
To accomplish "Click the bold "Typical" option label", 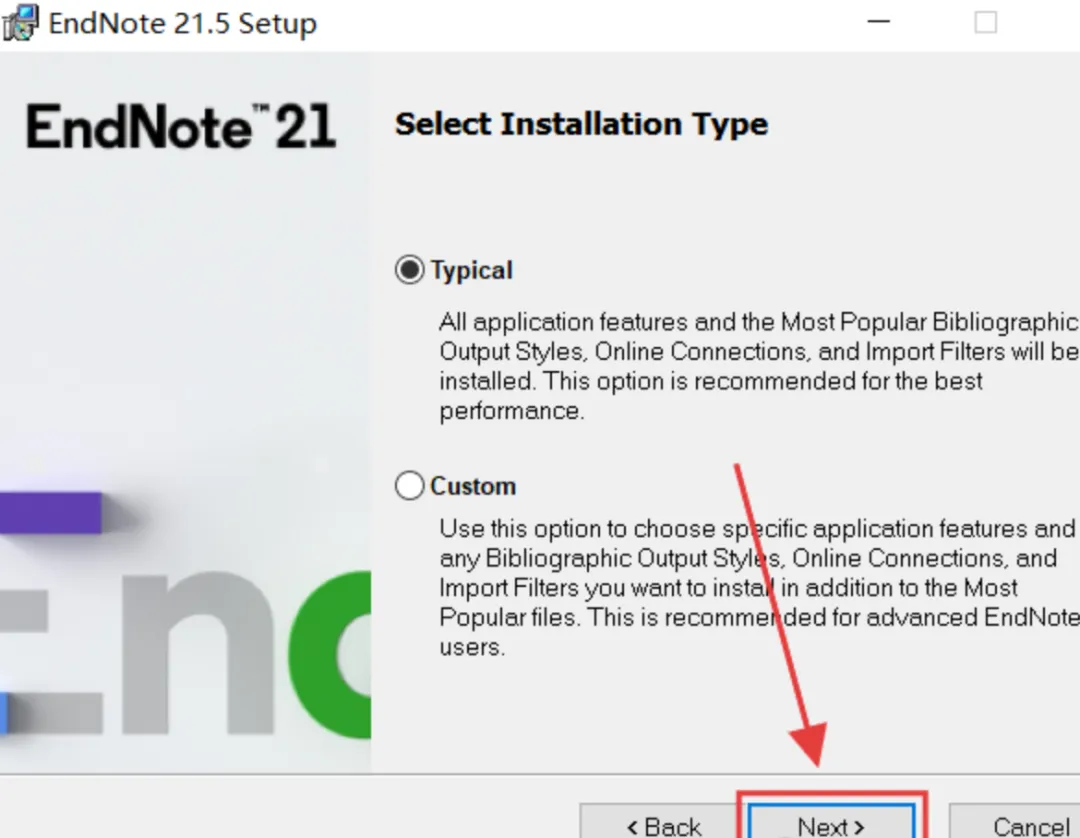I will (472, 271).
